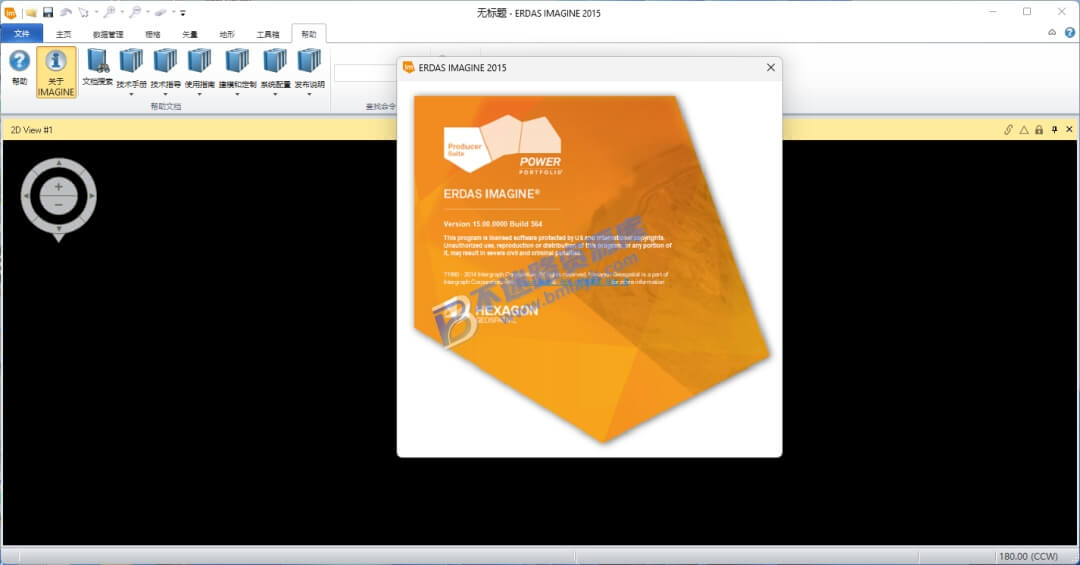Viewport: 1080px width, 565px height.
Task: Click the ERDAS IMAGINE application logo in title bar
Action: click(10, 12)
